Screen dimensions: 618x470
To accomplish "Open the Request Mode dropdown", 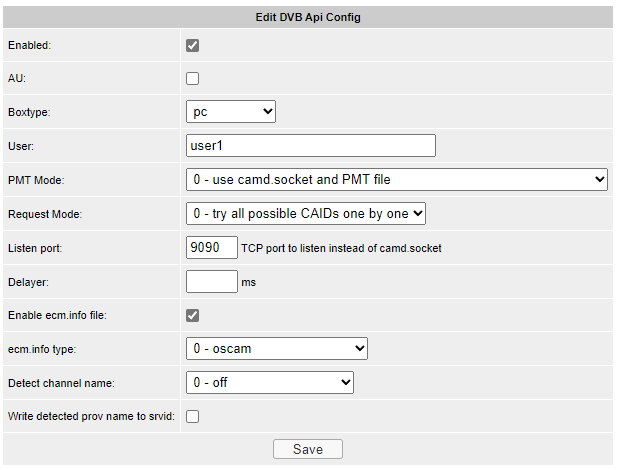I will [306, 213].
